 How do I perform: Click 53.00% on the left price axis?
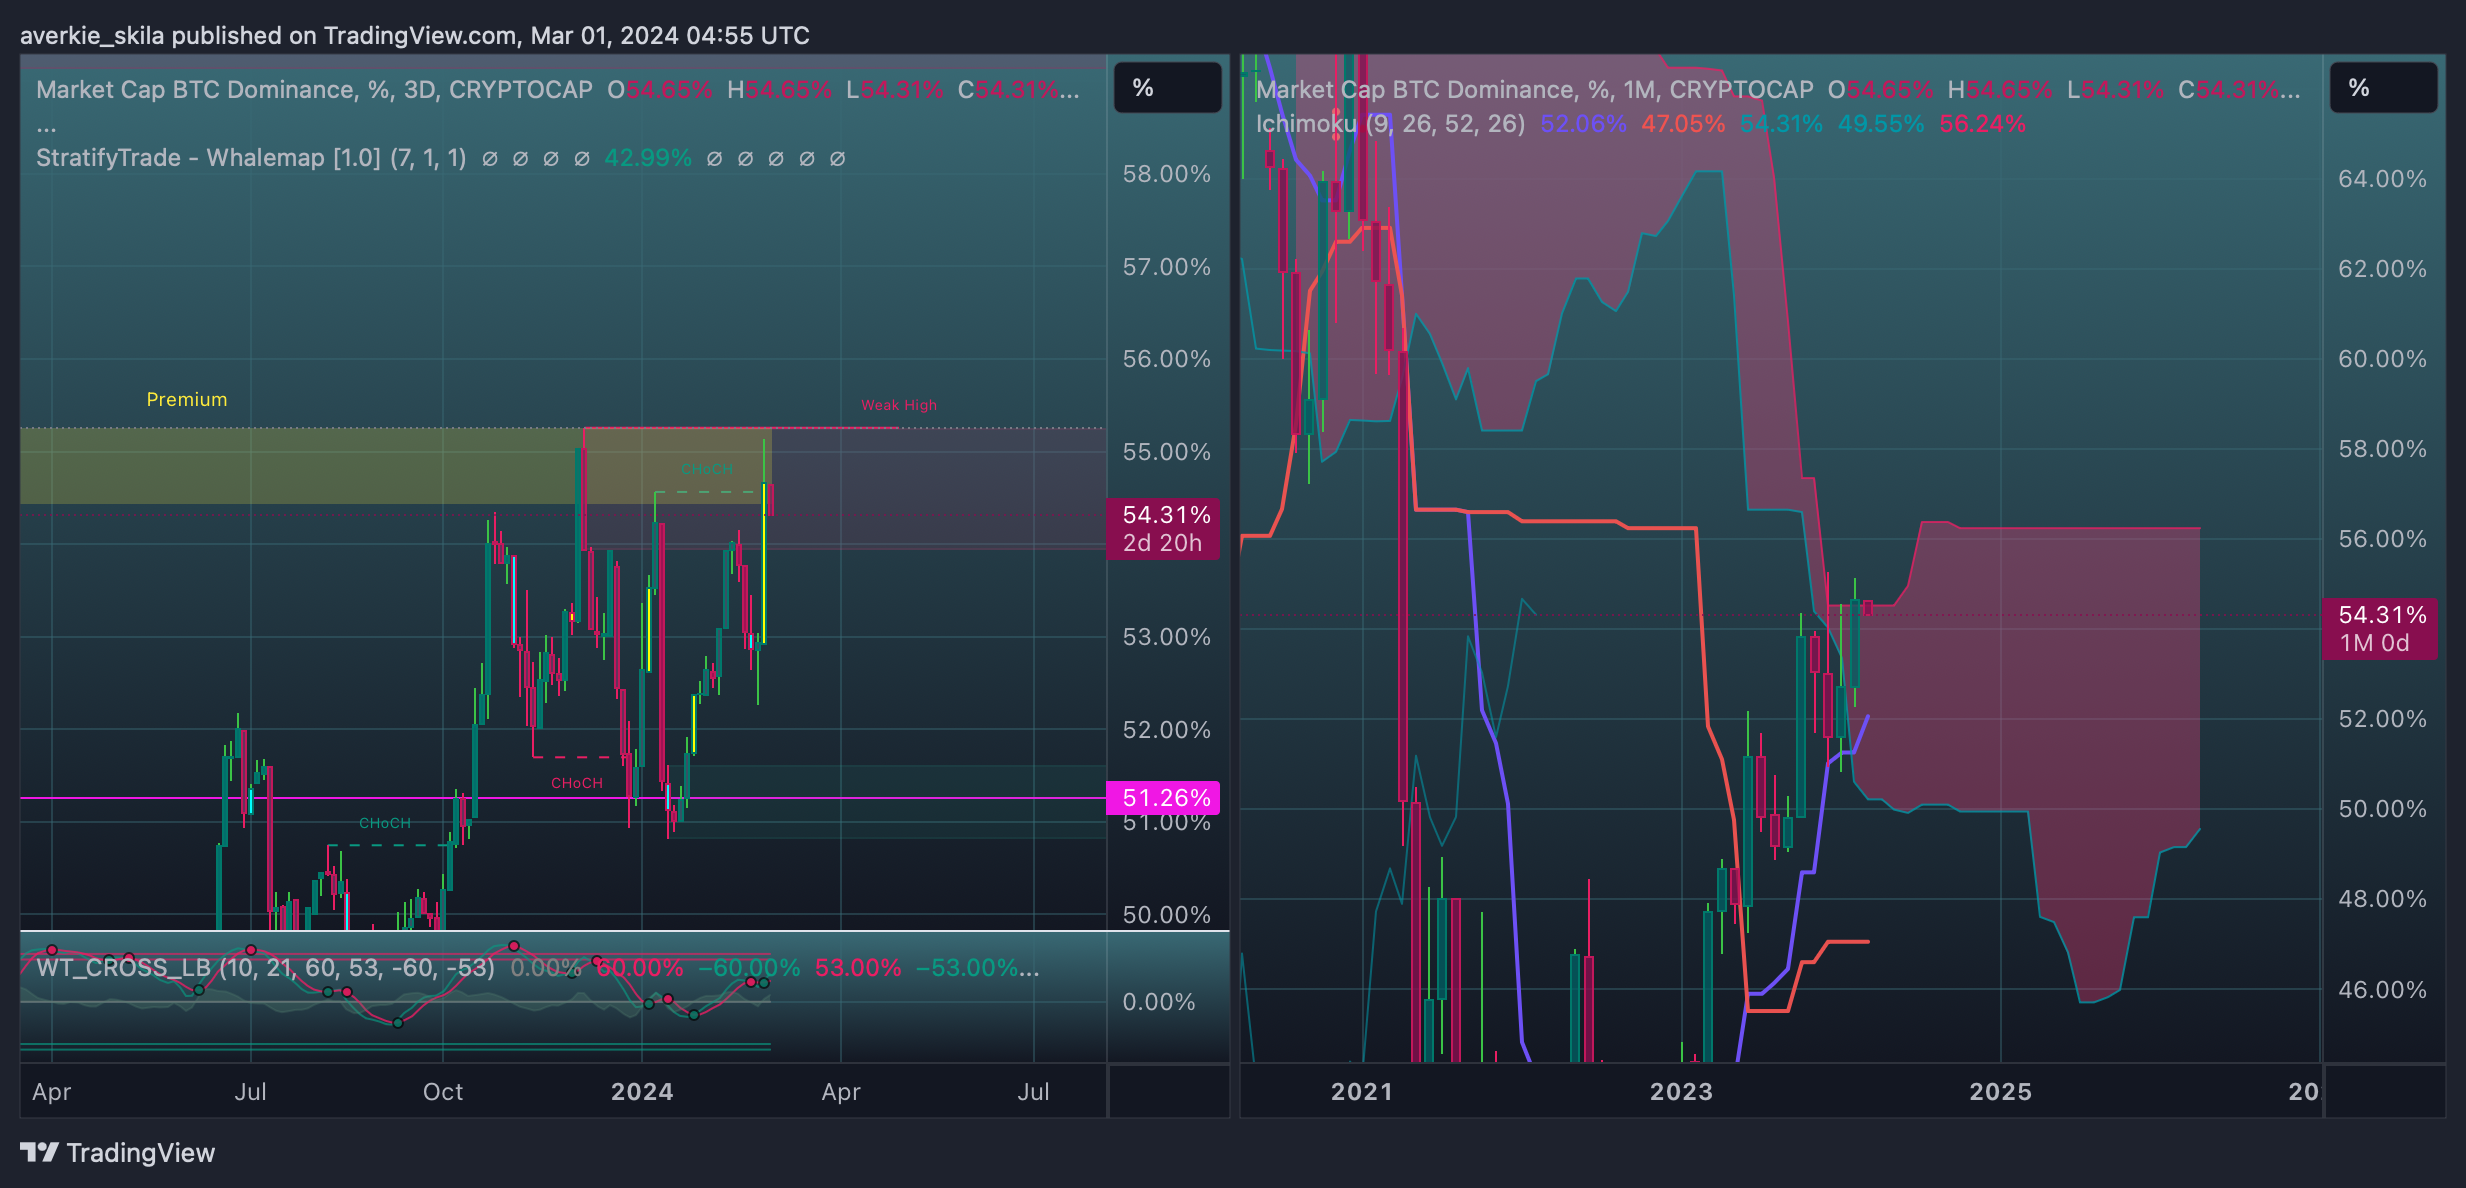(1166, 637)
